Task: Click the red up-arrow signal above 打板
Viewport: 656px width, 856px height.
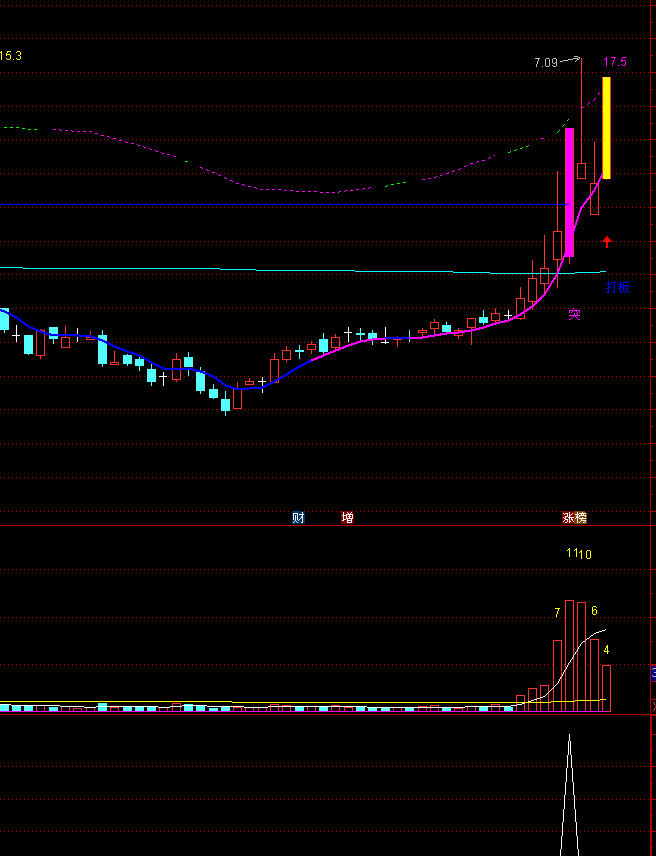Action: (x=607, y=241)
